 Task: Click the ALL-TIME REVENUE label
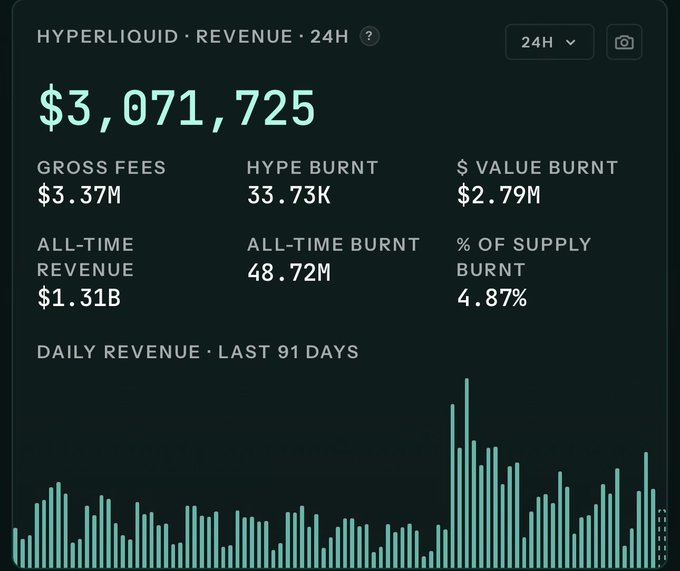pos(85,257)
